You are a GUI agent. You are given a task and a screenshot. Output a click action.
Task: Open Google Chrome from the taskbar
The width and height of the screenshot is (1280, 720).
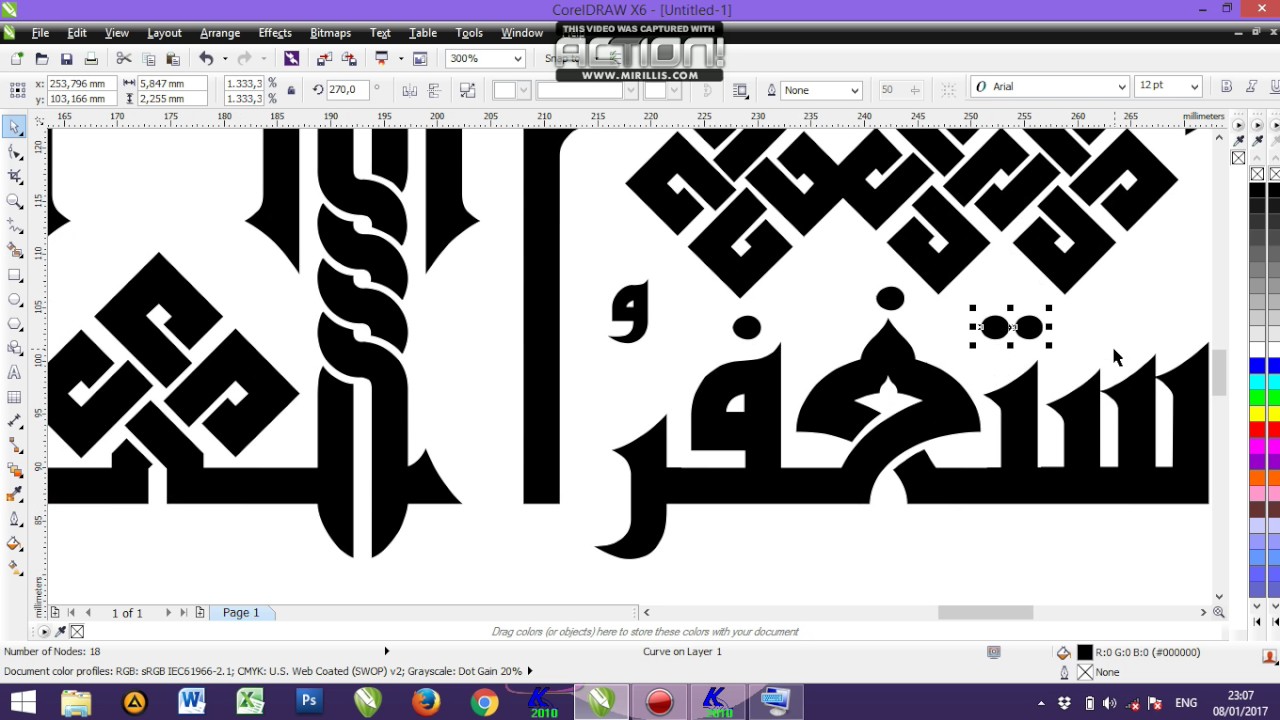(484, 702)
